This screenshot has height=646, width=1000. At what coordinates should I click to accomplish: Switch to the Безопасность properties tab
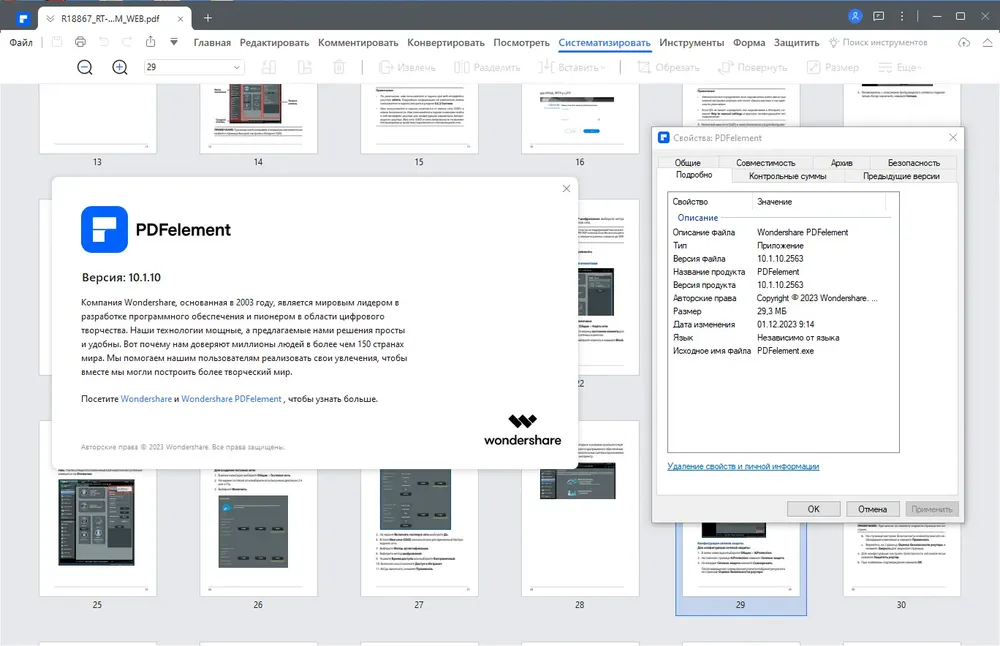tap(913, 163)
